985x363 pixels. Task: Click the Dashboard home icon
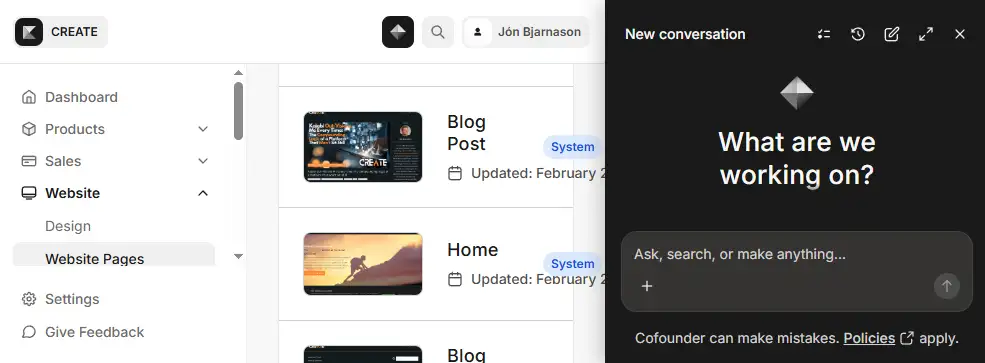[29, 97]
